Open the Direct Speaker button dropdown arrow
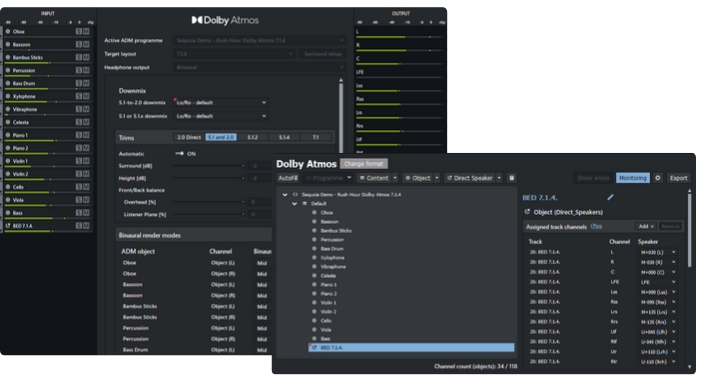 tap(499, 178)
